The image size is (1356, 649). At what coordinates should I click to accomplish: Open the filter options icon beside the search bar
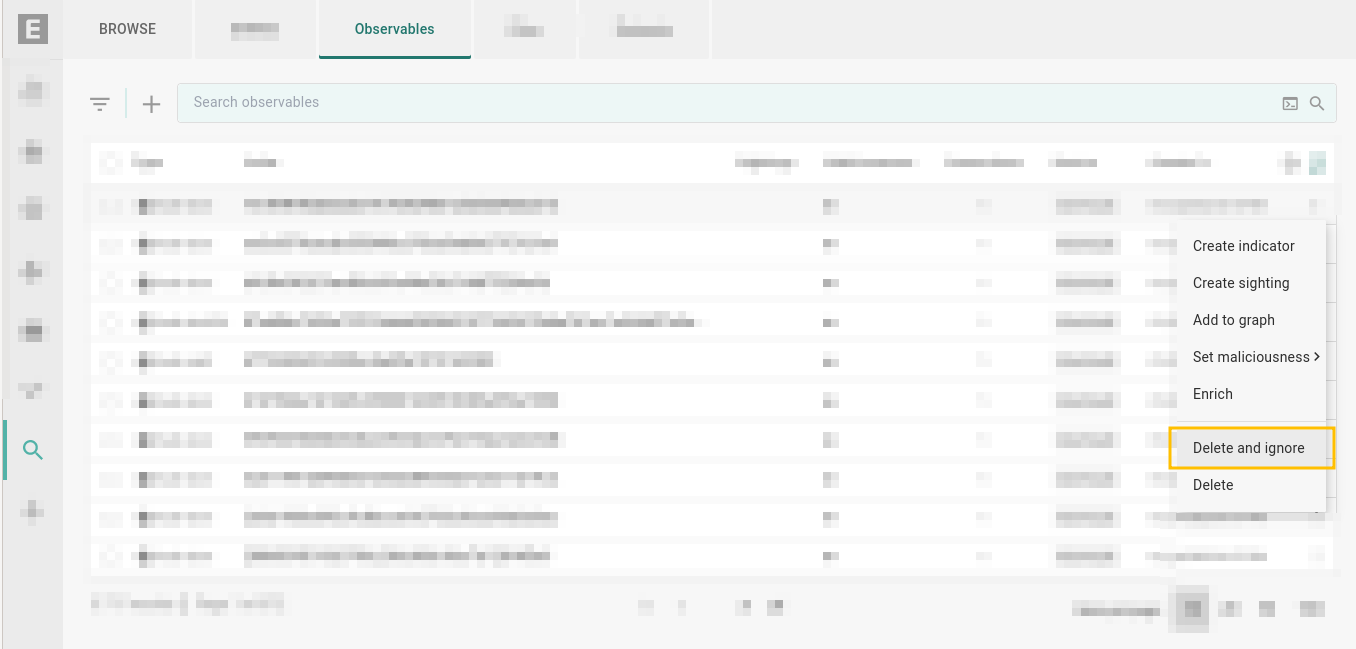pyautogui.click(x=99, y=103)
